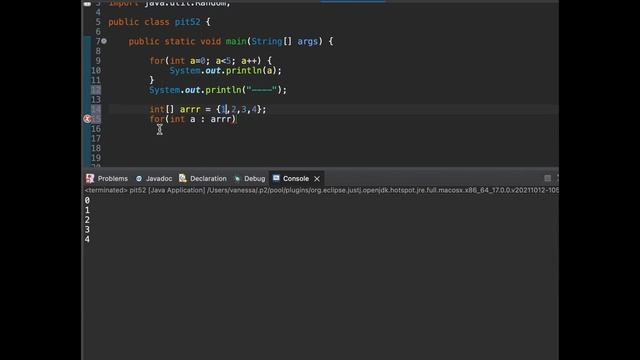
Task: Click the terminated pit52 launch description text
Action: tap(321, 190)
